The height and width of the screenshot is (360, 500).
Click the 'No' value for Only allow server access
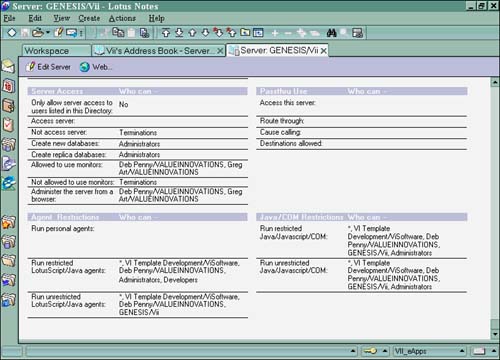[123, 104]
